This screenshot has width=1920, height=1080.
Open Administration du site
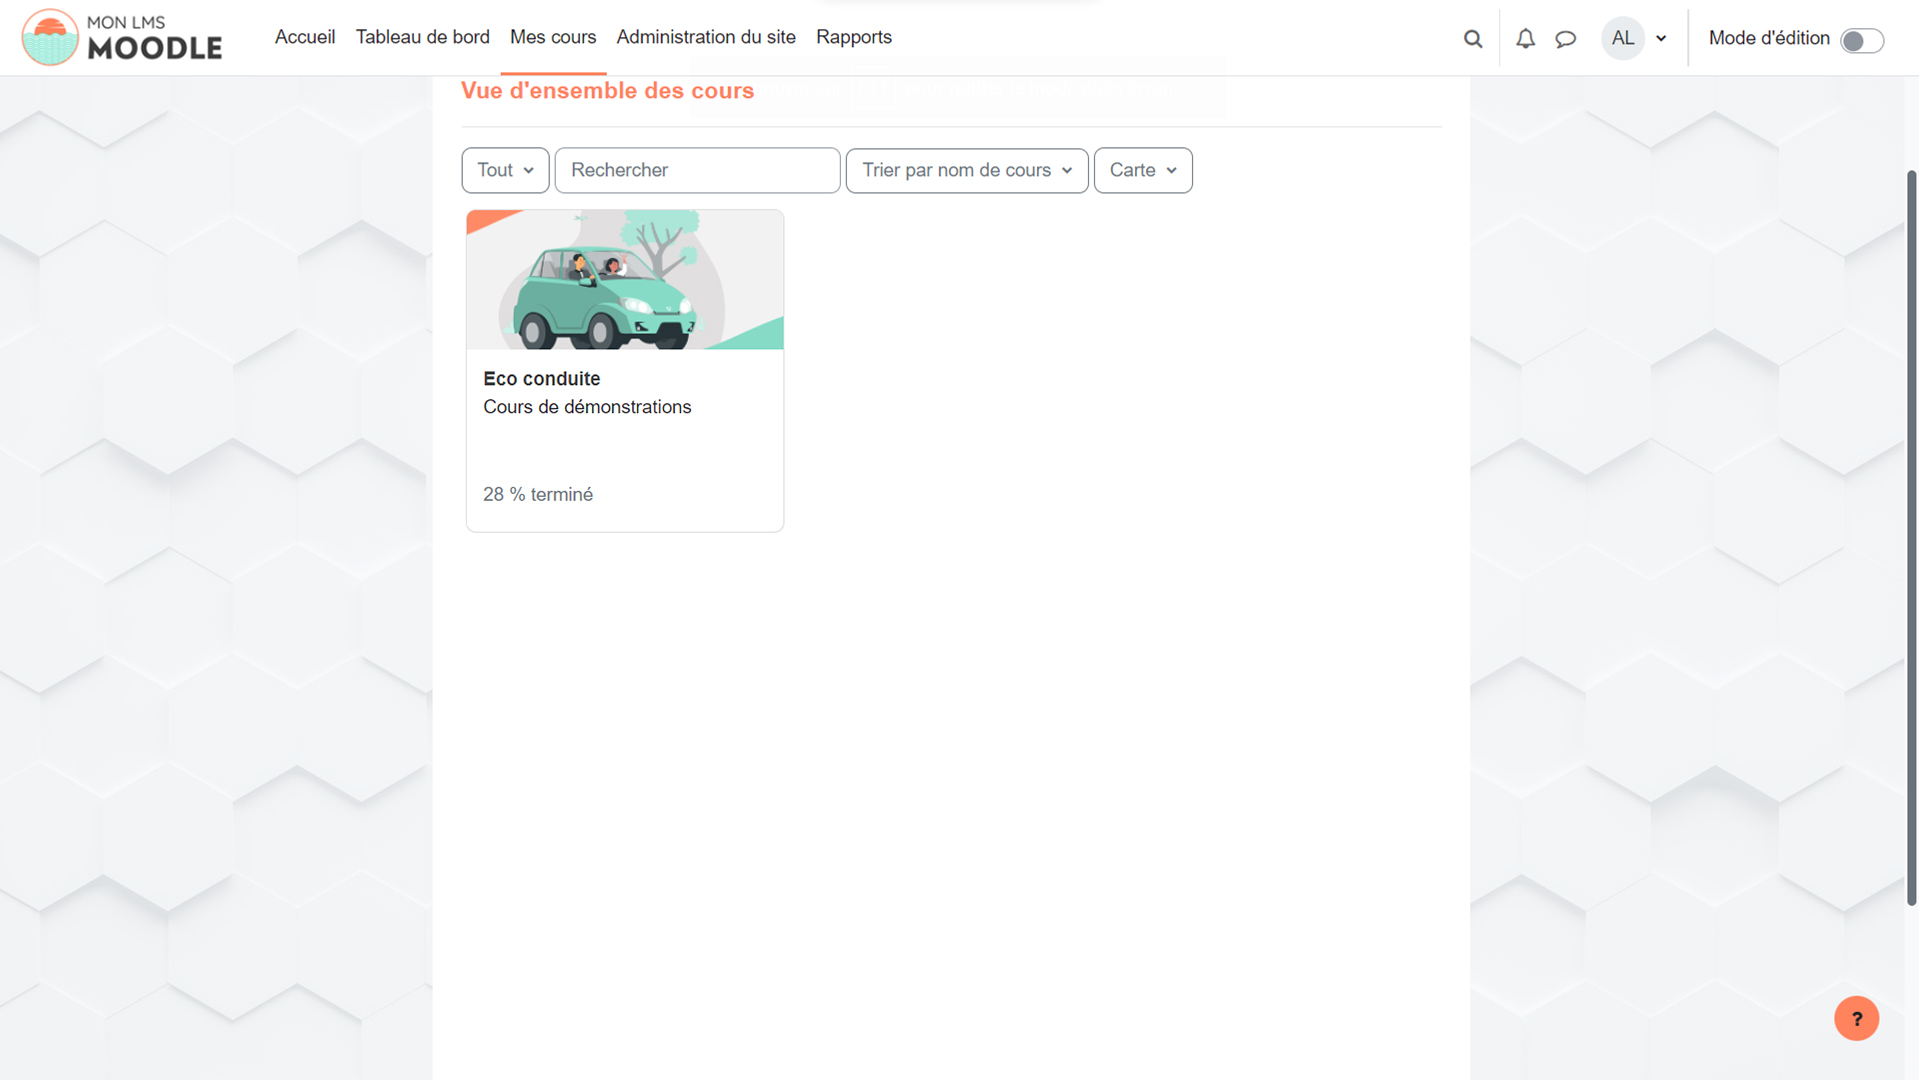click(x=706, y=37)
